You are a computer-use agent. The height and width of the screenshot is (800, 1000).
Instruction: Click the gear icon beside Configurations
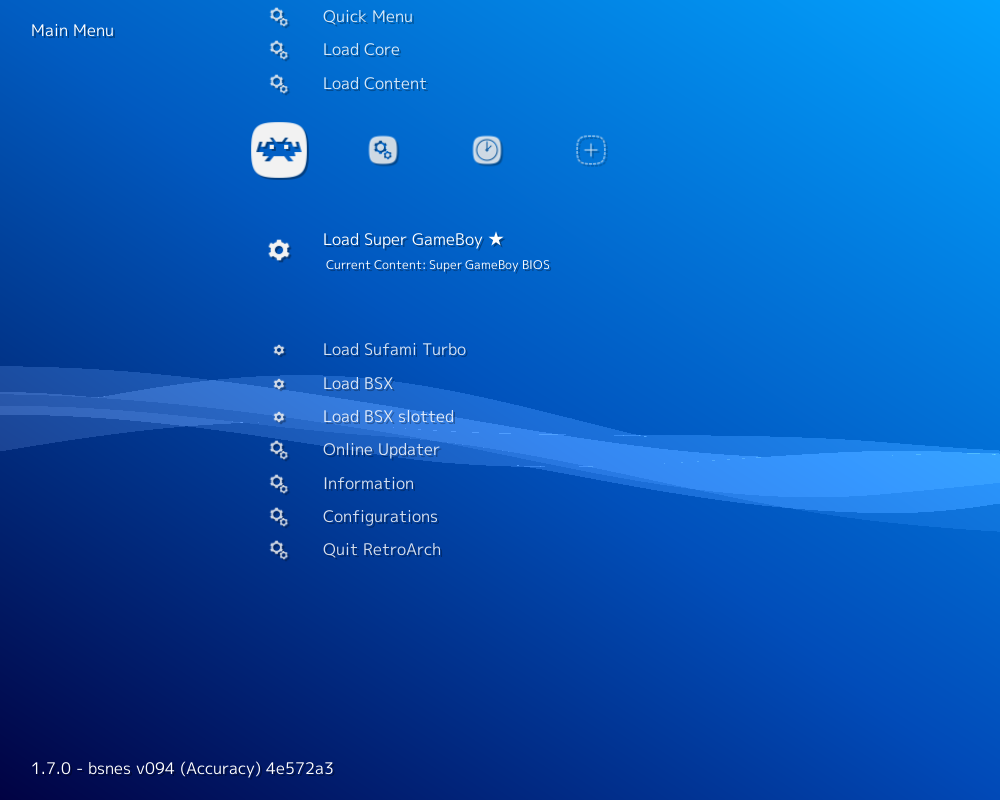tap(279, 517)
